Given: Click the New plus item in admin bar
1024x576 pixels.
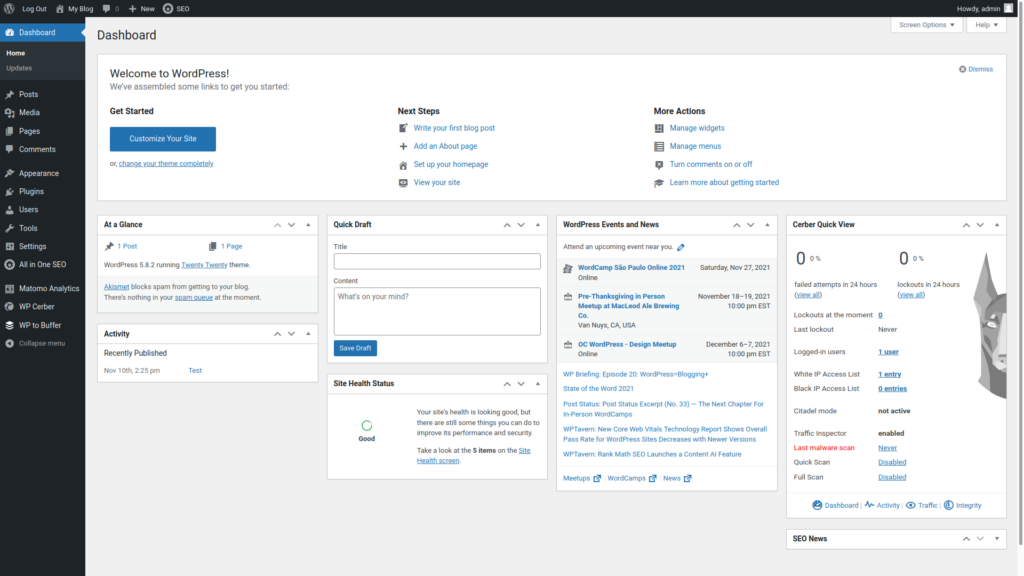Looking at the screenshot, I should 142,8.
